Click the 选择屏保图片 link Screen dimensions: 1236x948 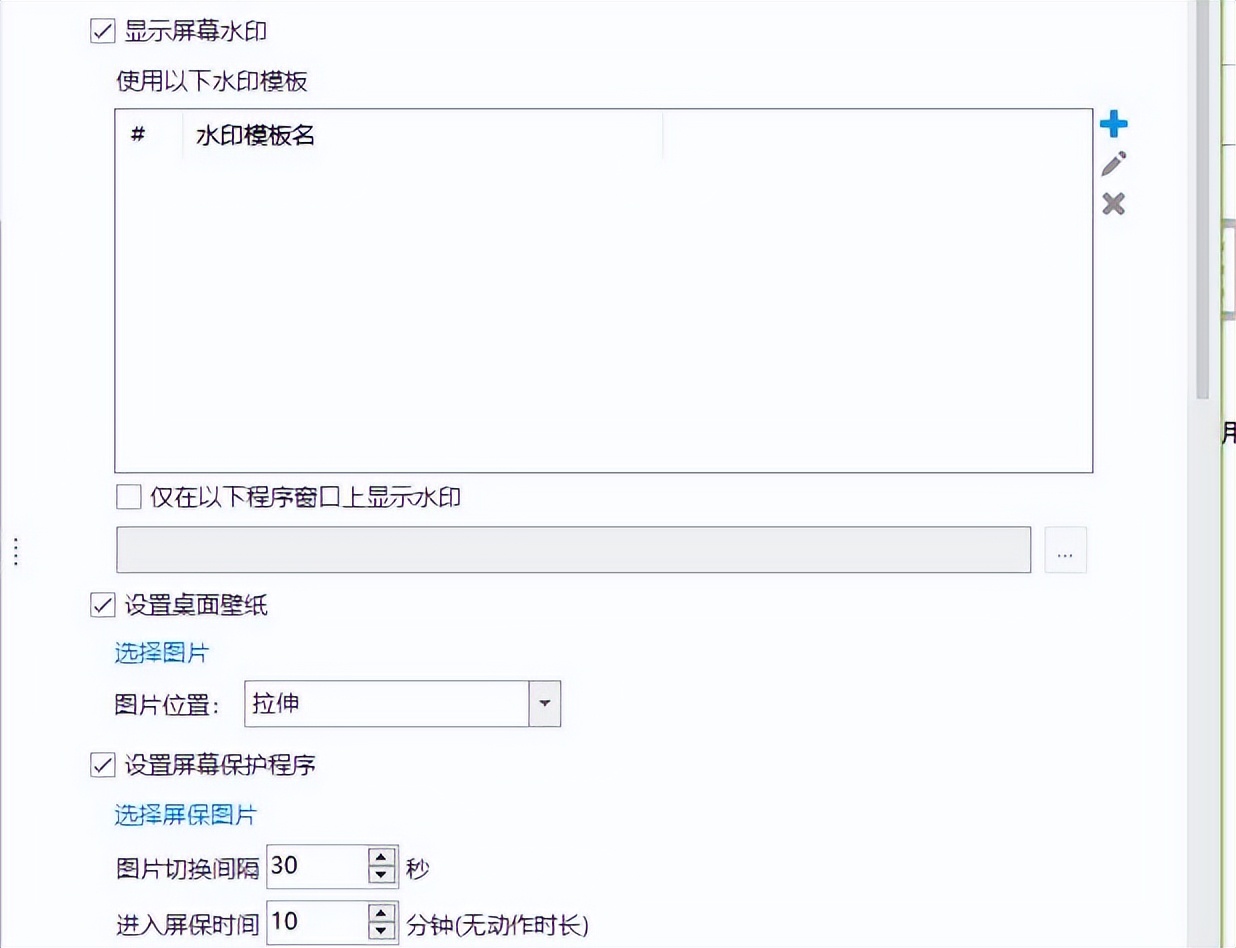click(x=183, y=815)
